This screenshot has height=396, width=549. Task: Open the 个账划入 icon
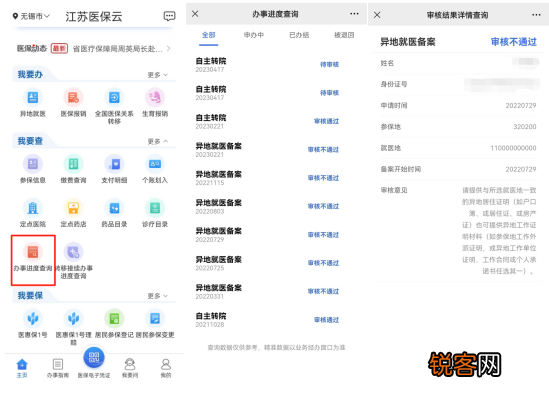[155, 164]
